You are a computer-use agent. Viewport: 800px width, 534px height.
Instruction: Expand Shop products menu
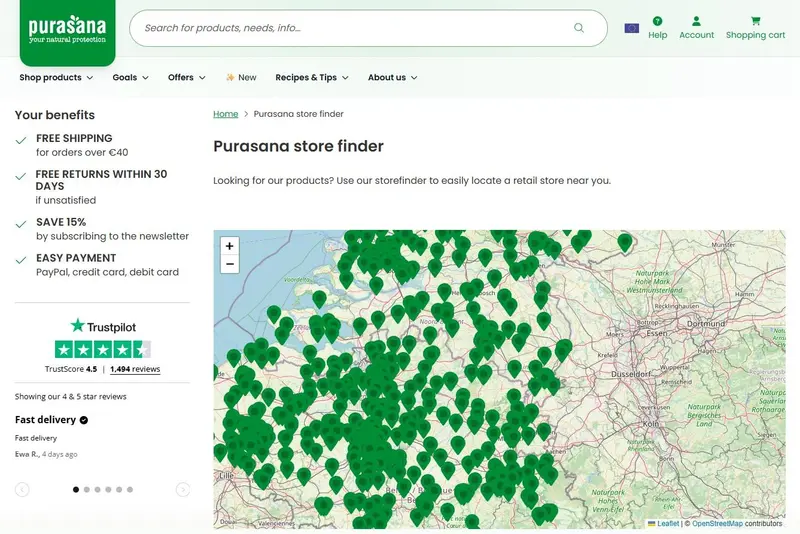56,78
